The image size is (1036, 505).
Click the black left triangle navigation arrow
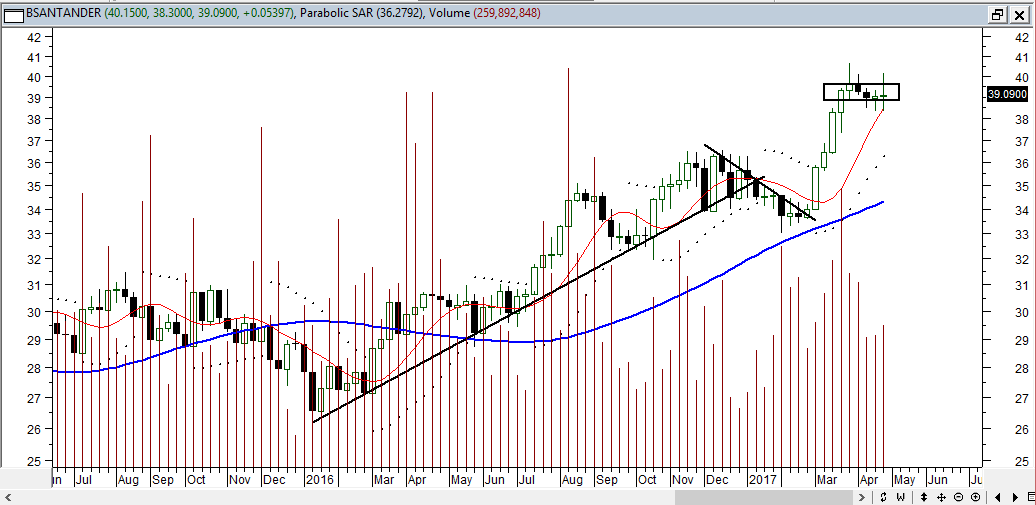(998, 497)
